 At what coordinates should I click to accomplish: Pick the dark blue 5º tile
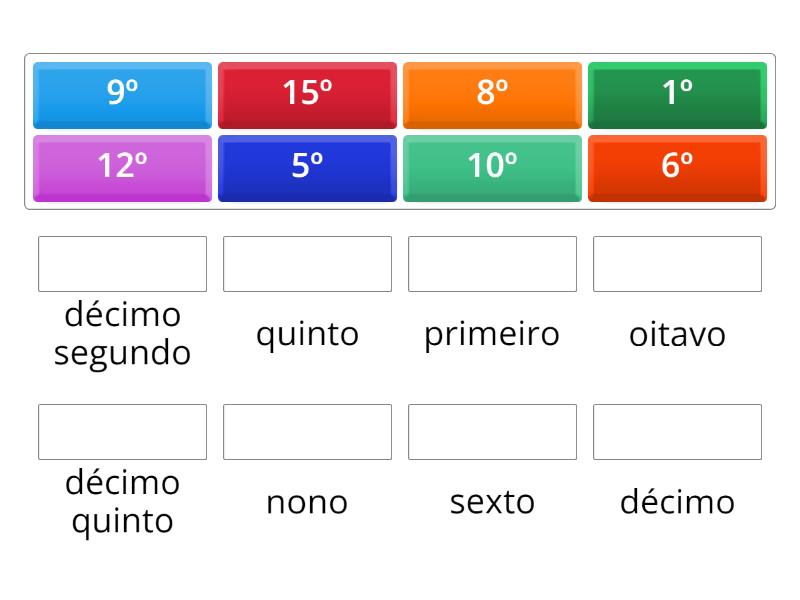[307, 168]
